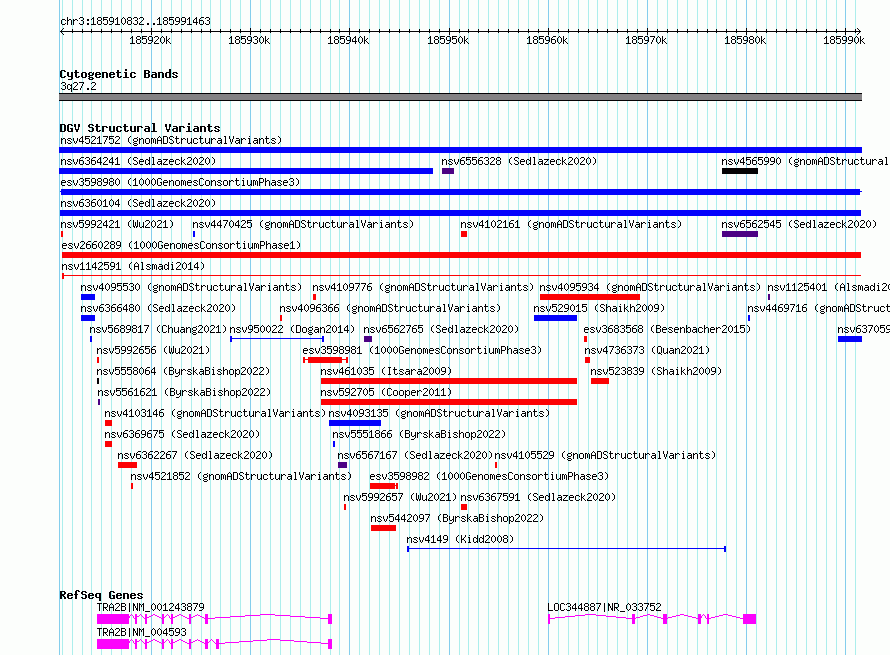This screenshot has width=890, height=655.
Task: Click the 185950k ruler tick label
Action: coord(448,40)
